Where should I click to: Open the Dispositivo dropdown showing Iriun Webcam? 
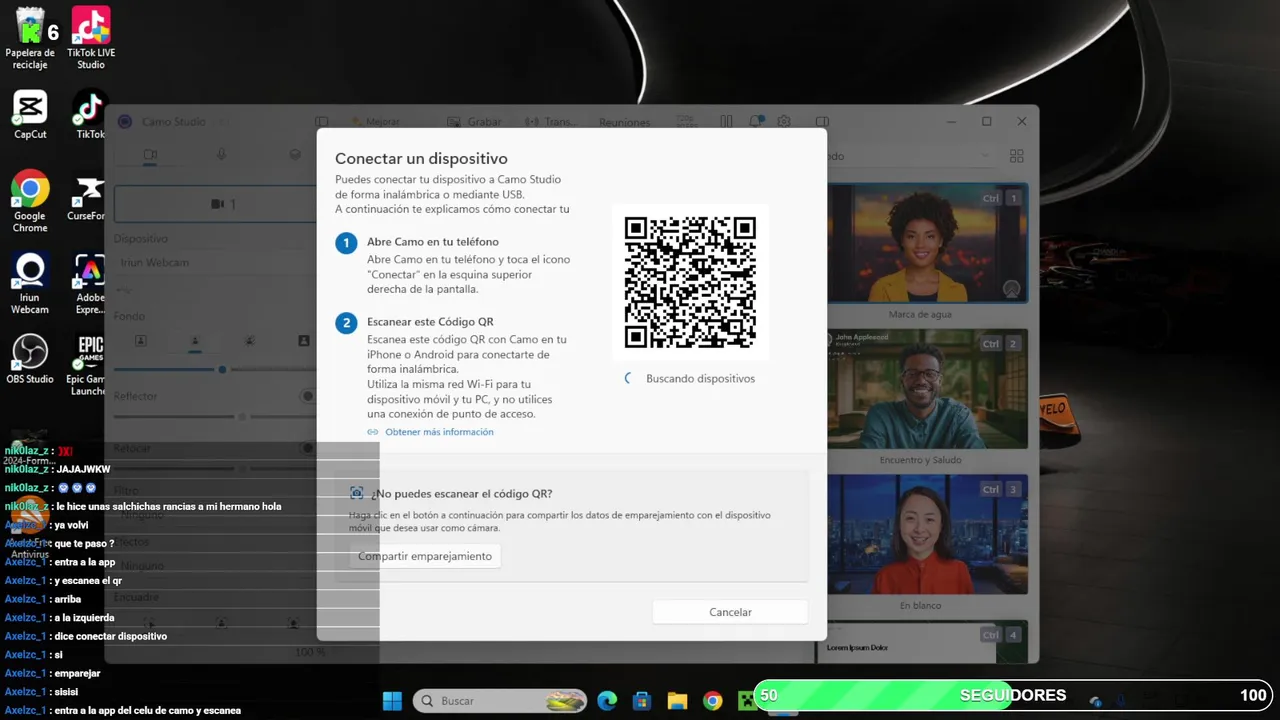pyautogui.click(x=215, y=262)
